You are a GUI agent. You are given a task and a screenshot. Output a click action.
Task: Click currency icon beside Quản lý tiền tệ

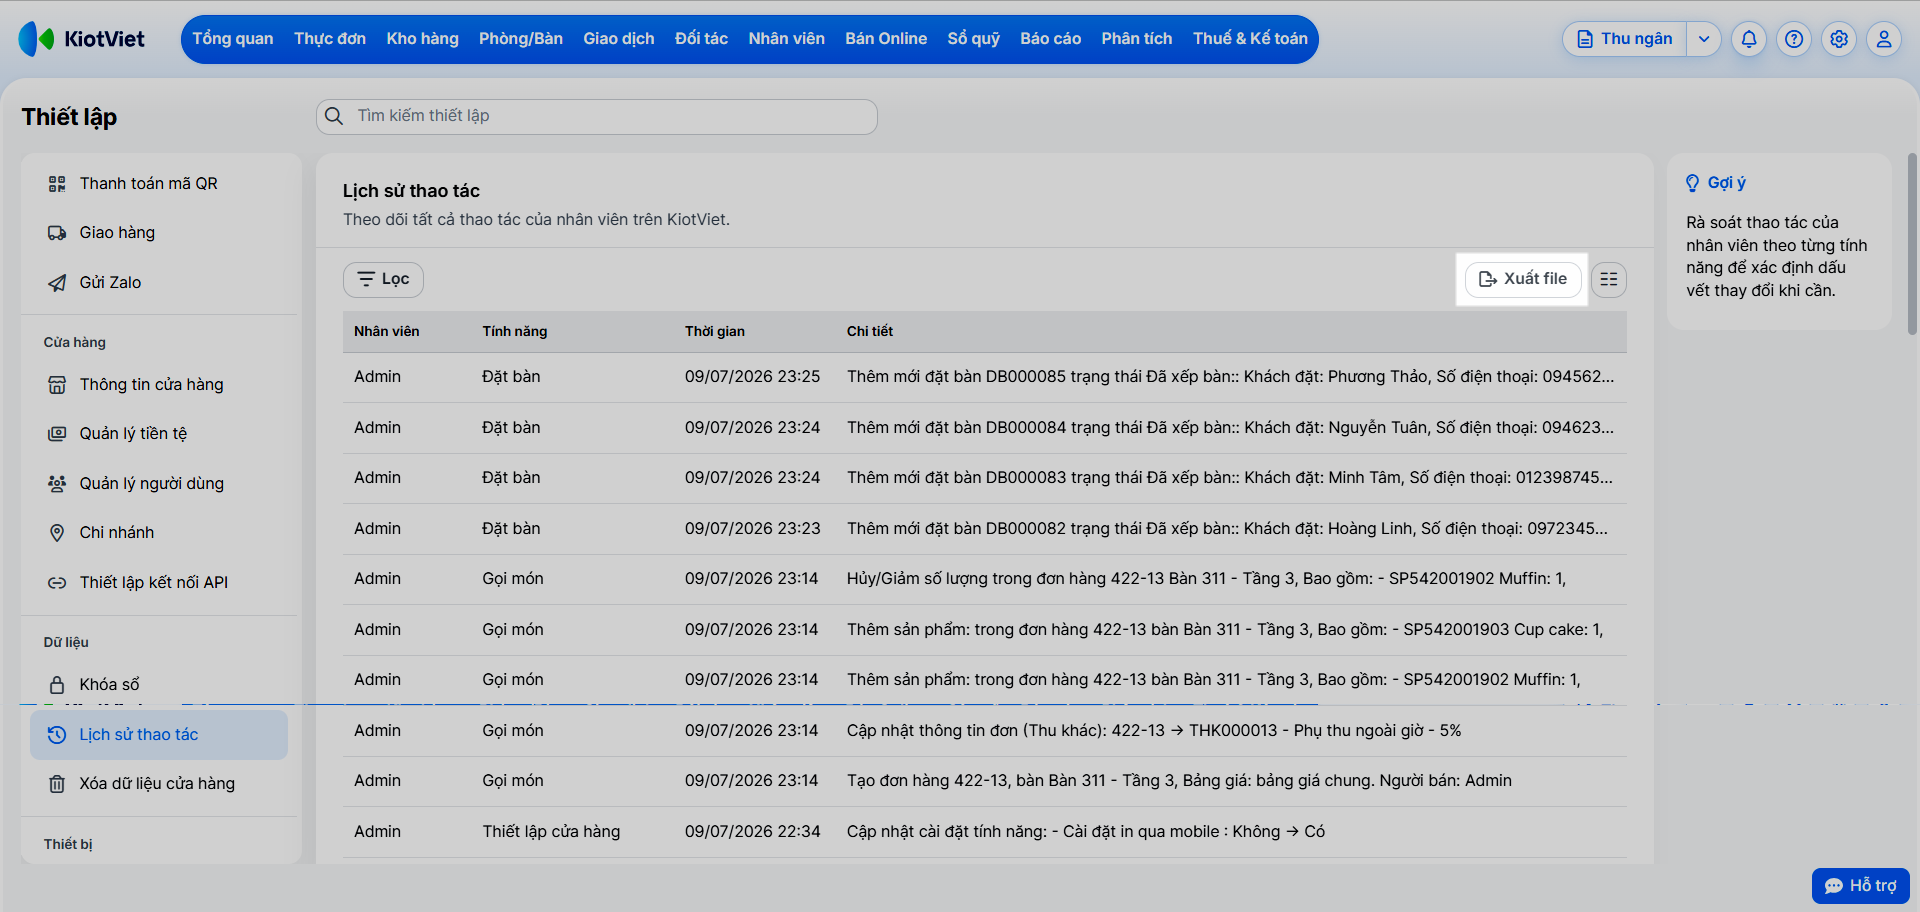point(57,434)
